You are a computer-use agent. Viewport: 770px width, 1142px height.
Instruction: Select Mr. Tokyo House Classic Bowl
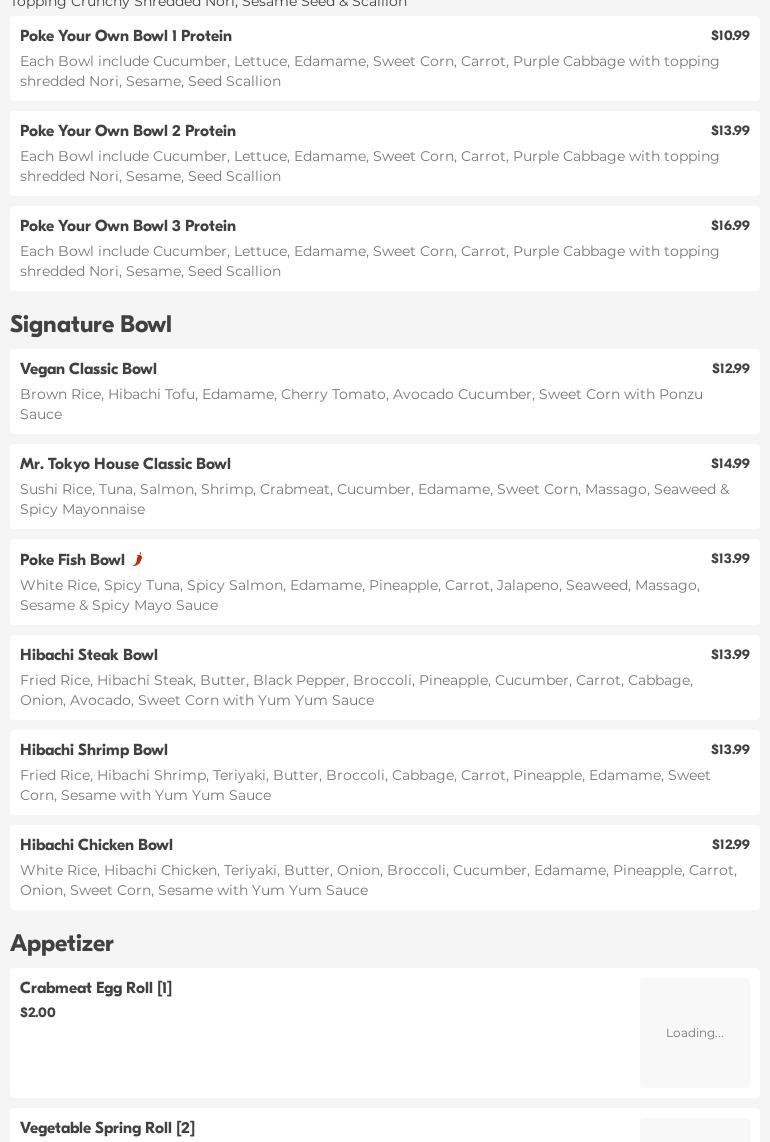125,464
